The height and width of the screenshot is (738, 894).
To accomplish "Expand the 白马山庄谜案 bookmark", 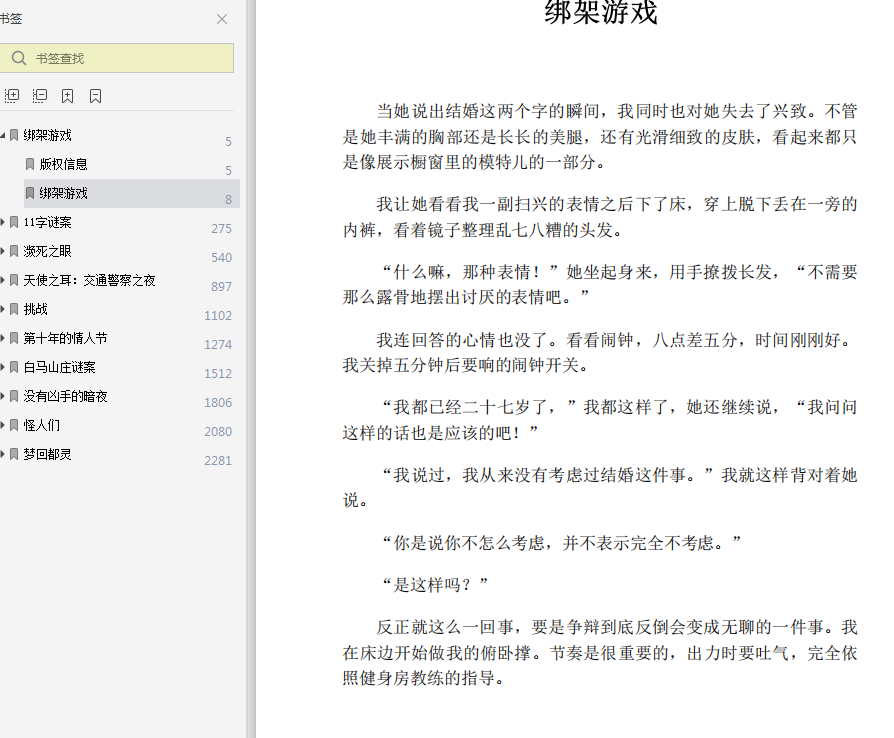I will coord(3,367).
